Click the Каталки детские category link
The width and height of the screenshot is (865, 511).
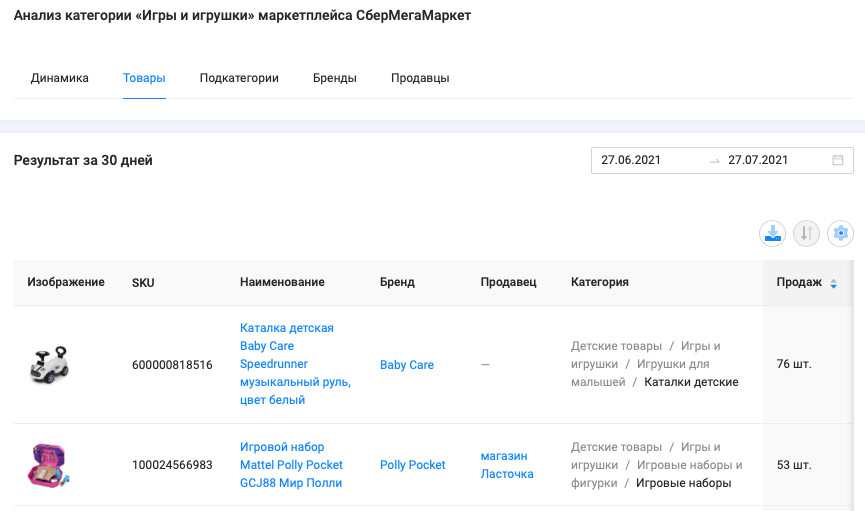(691, 382)
